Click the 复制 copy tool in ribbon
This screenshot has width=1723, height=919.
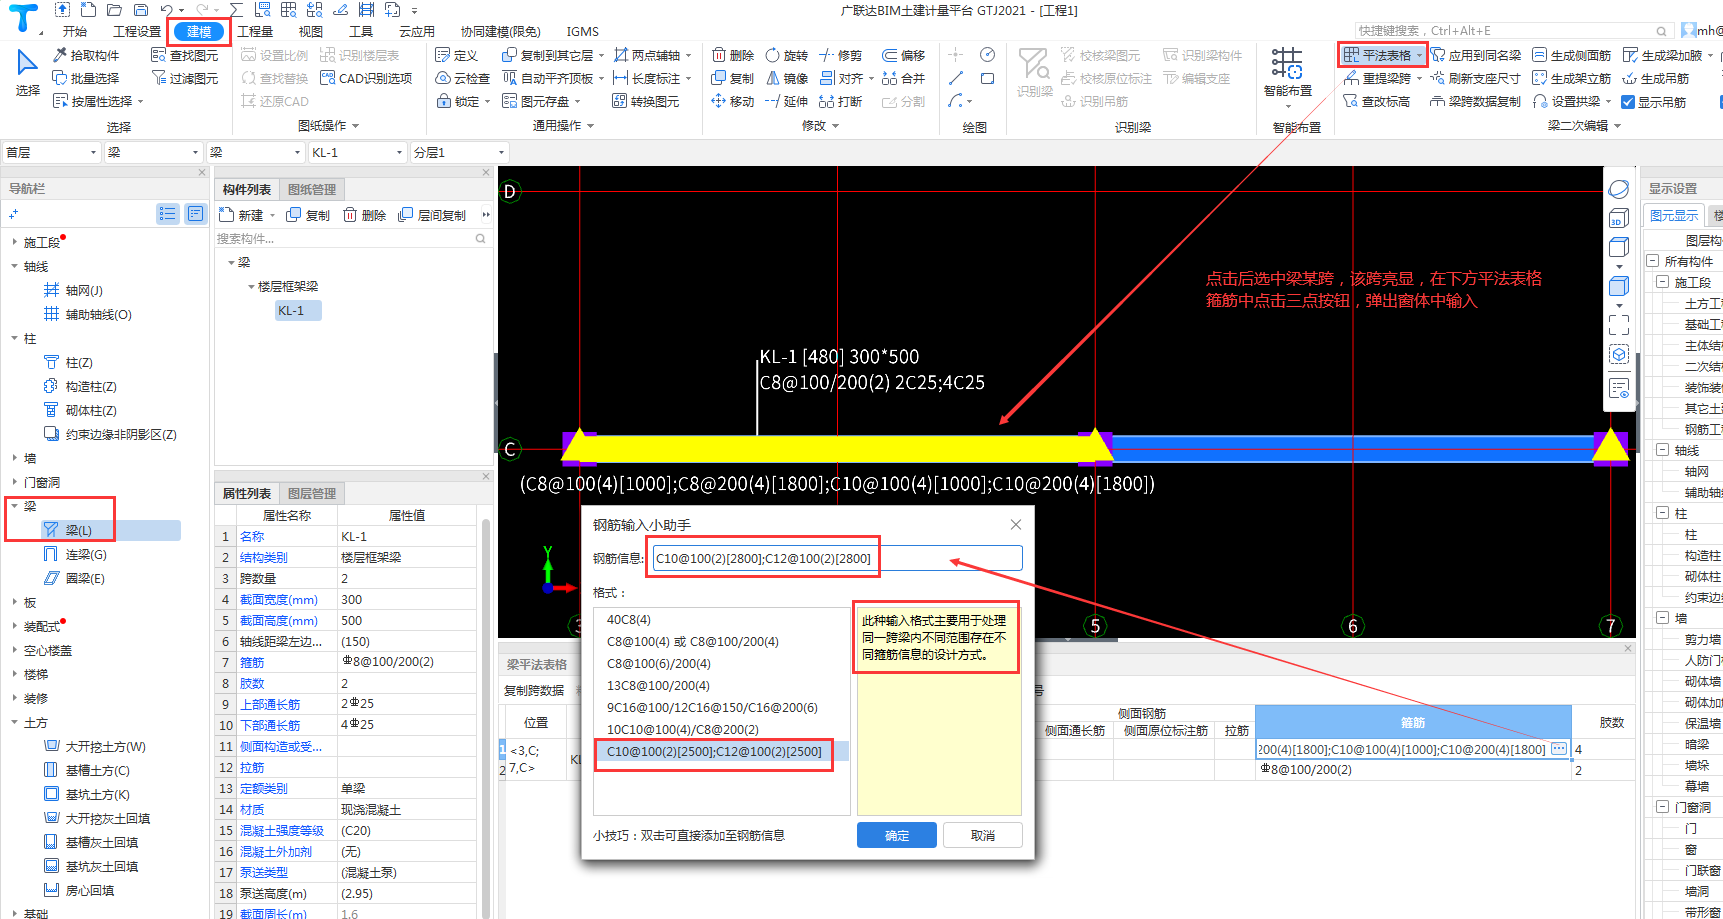733,78
